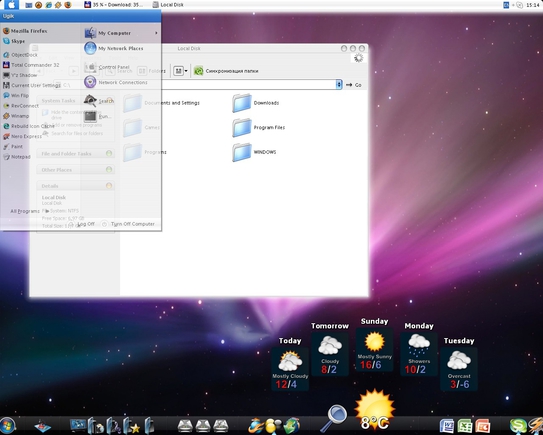Click the Internet Explorer dock icon
This screenshot has height=435, width=543.
pos(256,426)
